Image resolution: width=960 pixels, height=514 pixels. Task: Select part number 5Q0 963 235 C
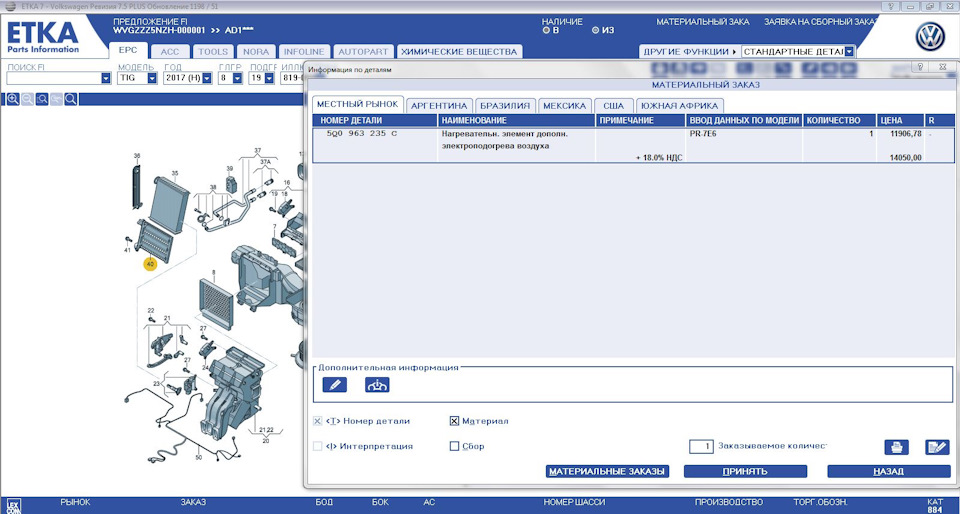pos(361,133)
